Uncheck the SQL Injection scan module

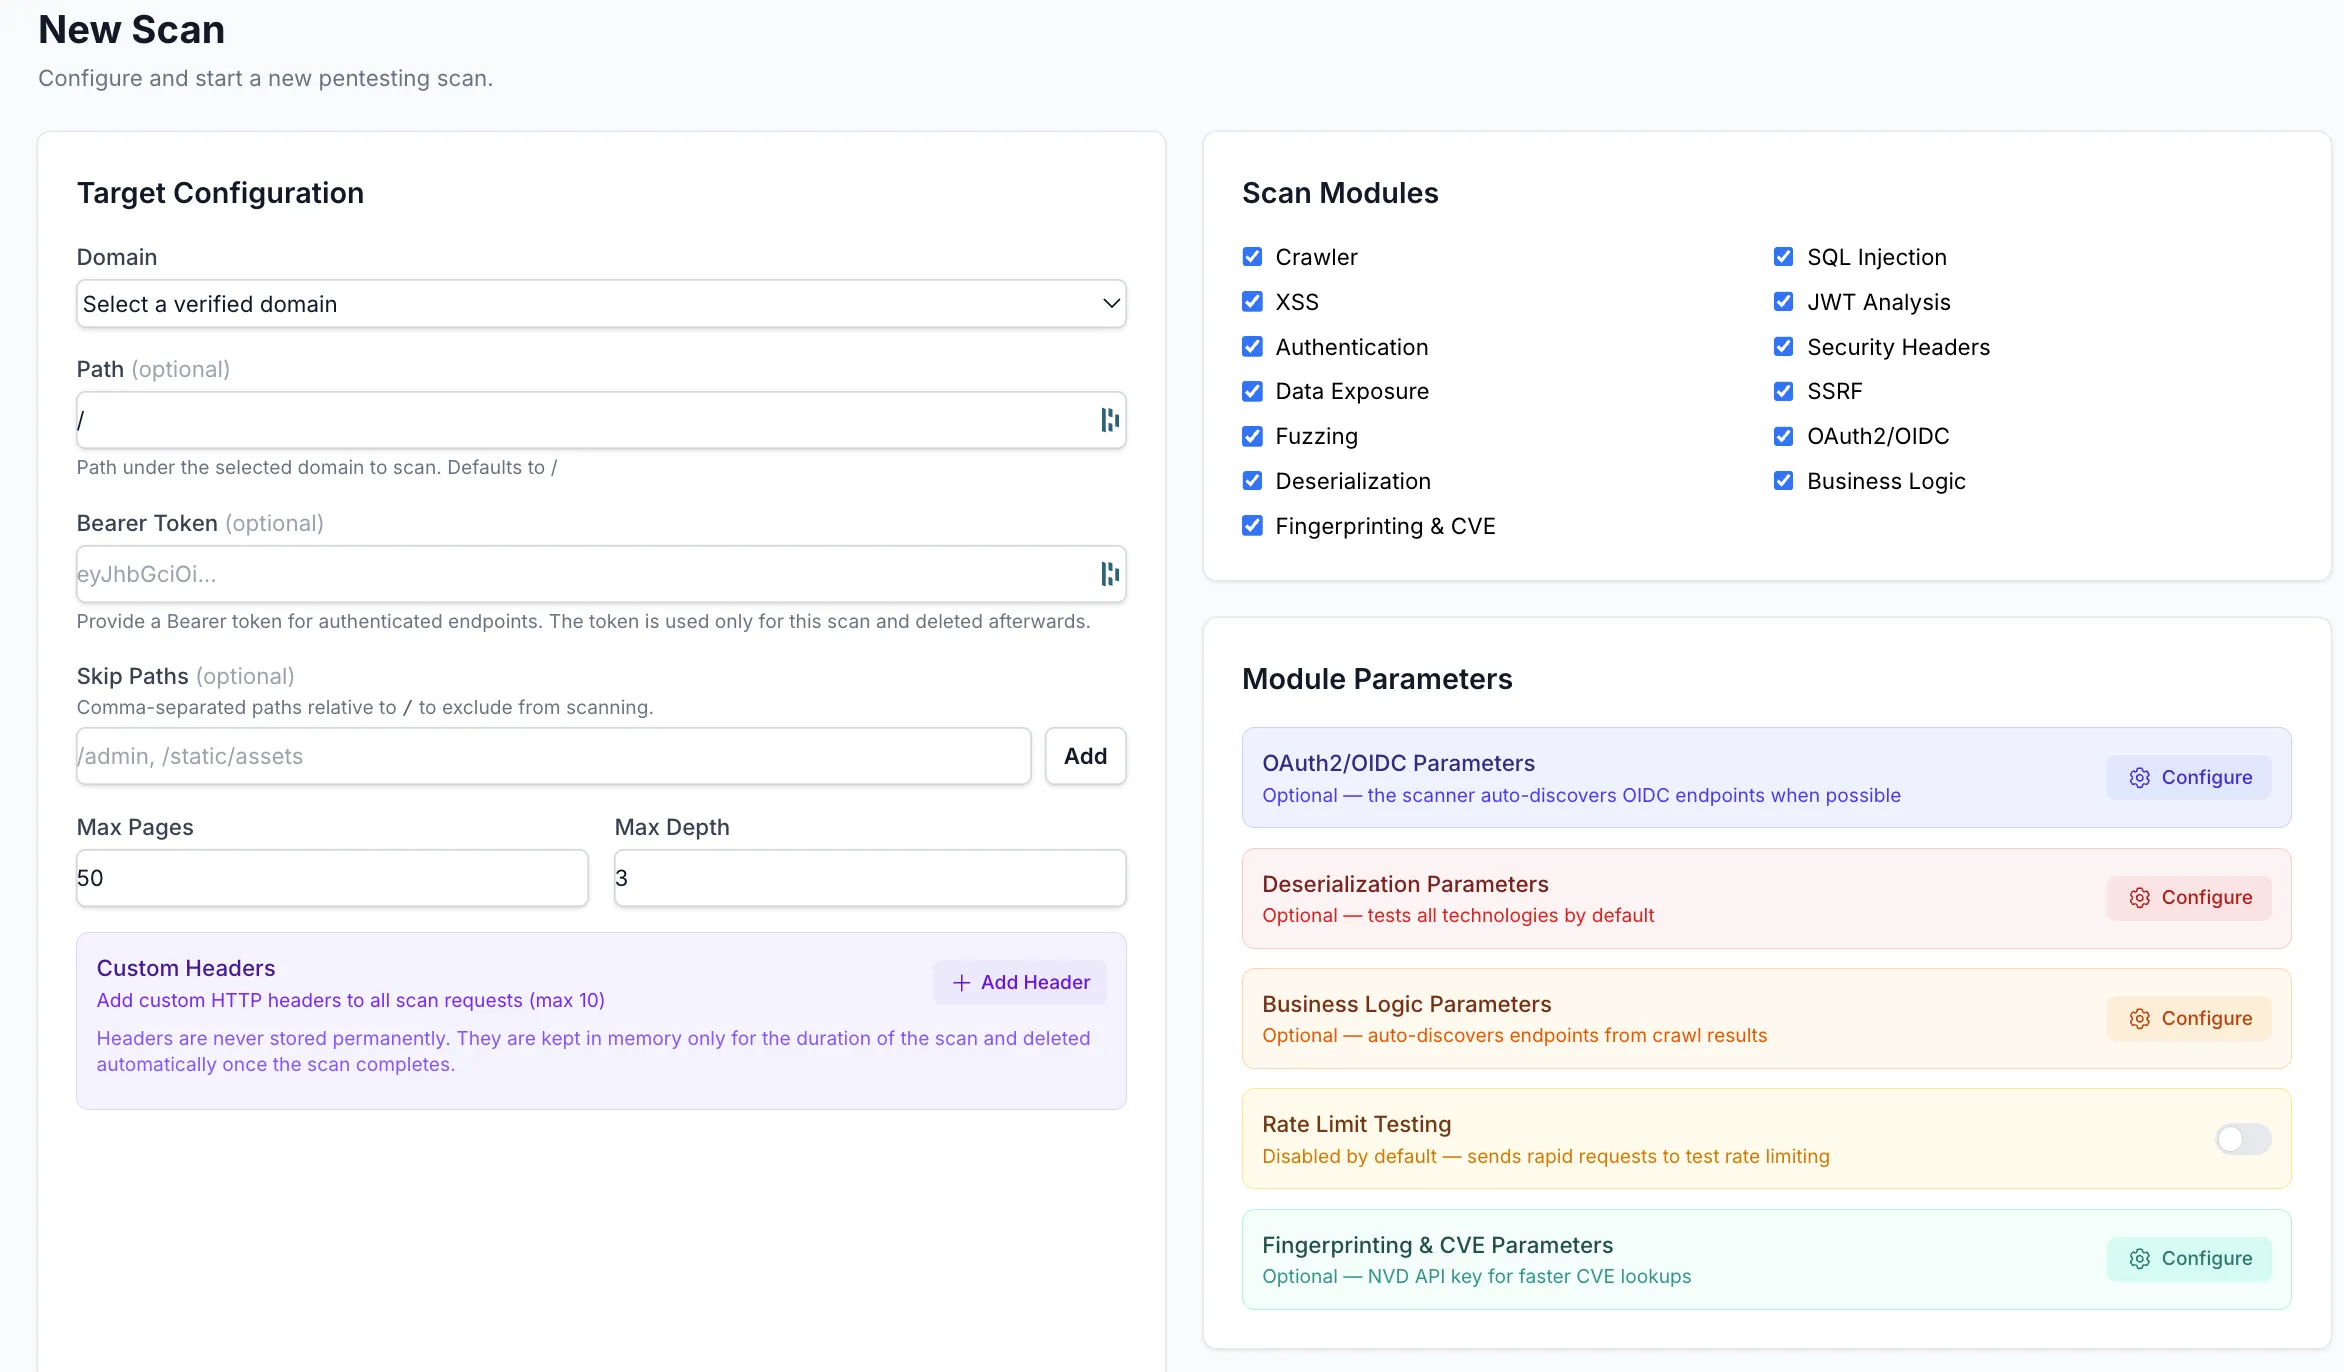[x=1782, y=257]
